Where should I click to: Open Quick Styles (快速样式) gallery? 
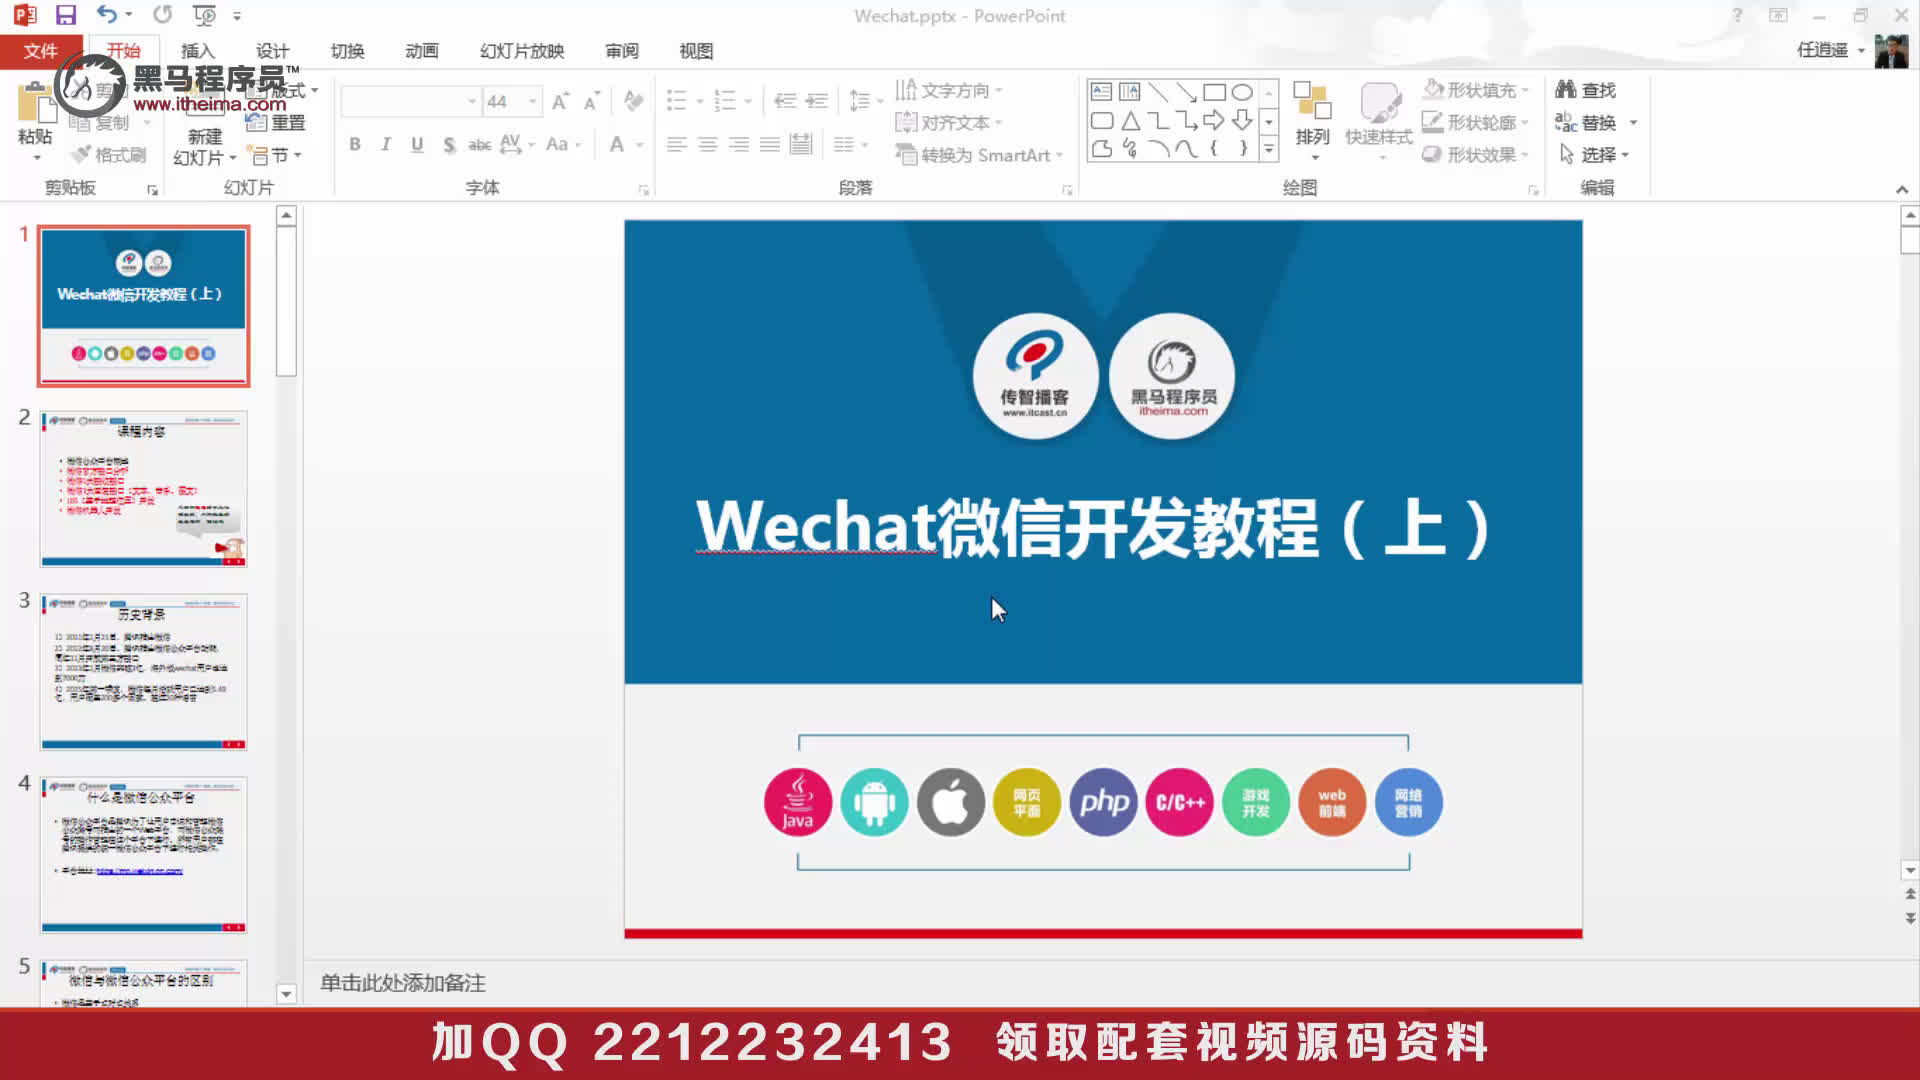(1379, 118)
